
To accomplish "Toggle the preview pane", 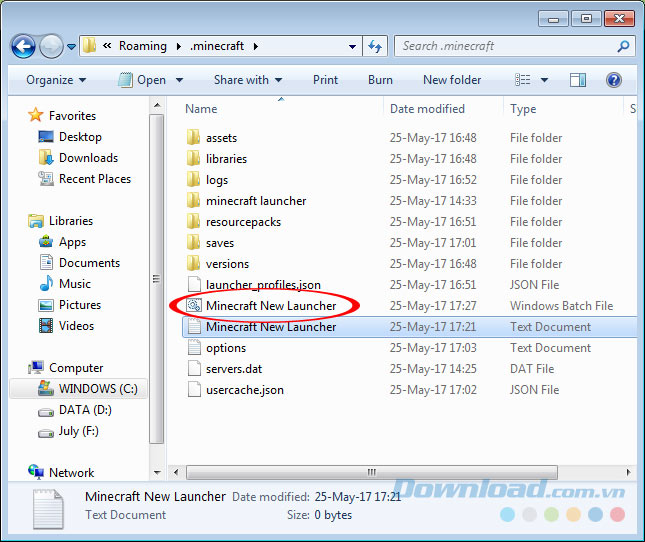I will click(x=578, y=80).
